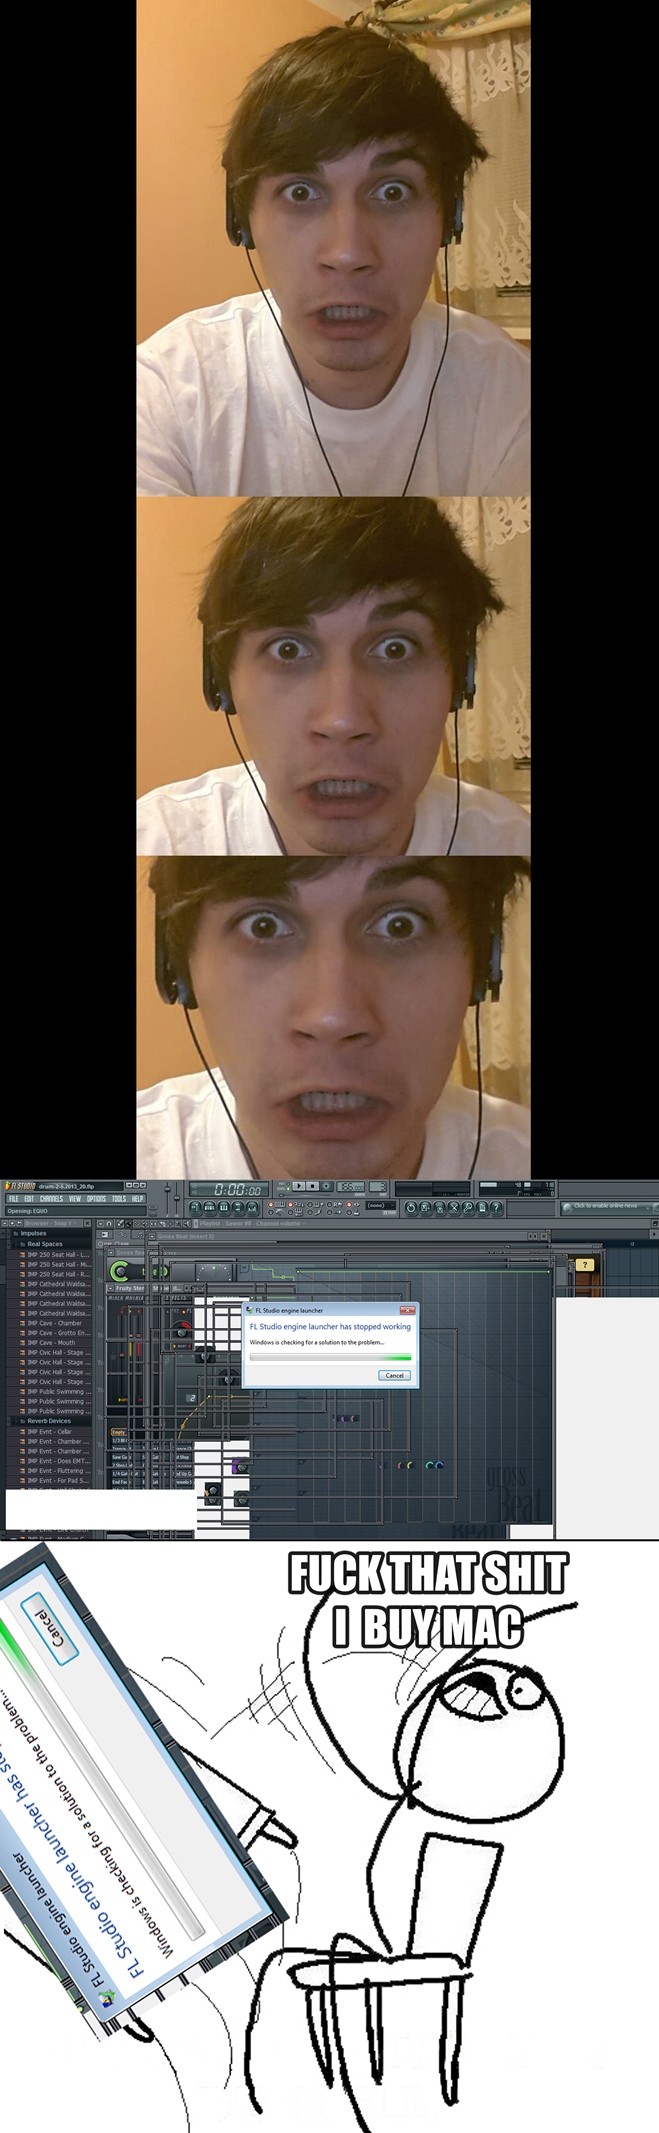
Task: Open the VIEW menu
Action: coord(75,1198)
